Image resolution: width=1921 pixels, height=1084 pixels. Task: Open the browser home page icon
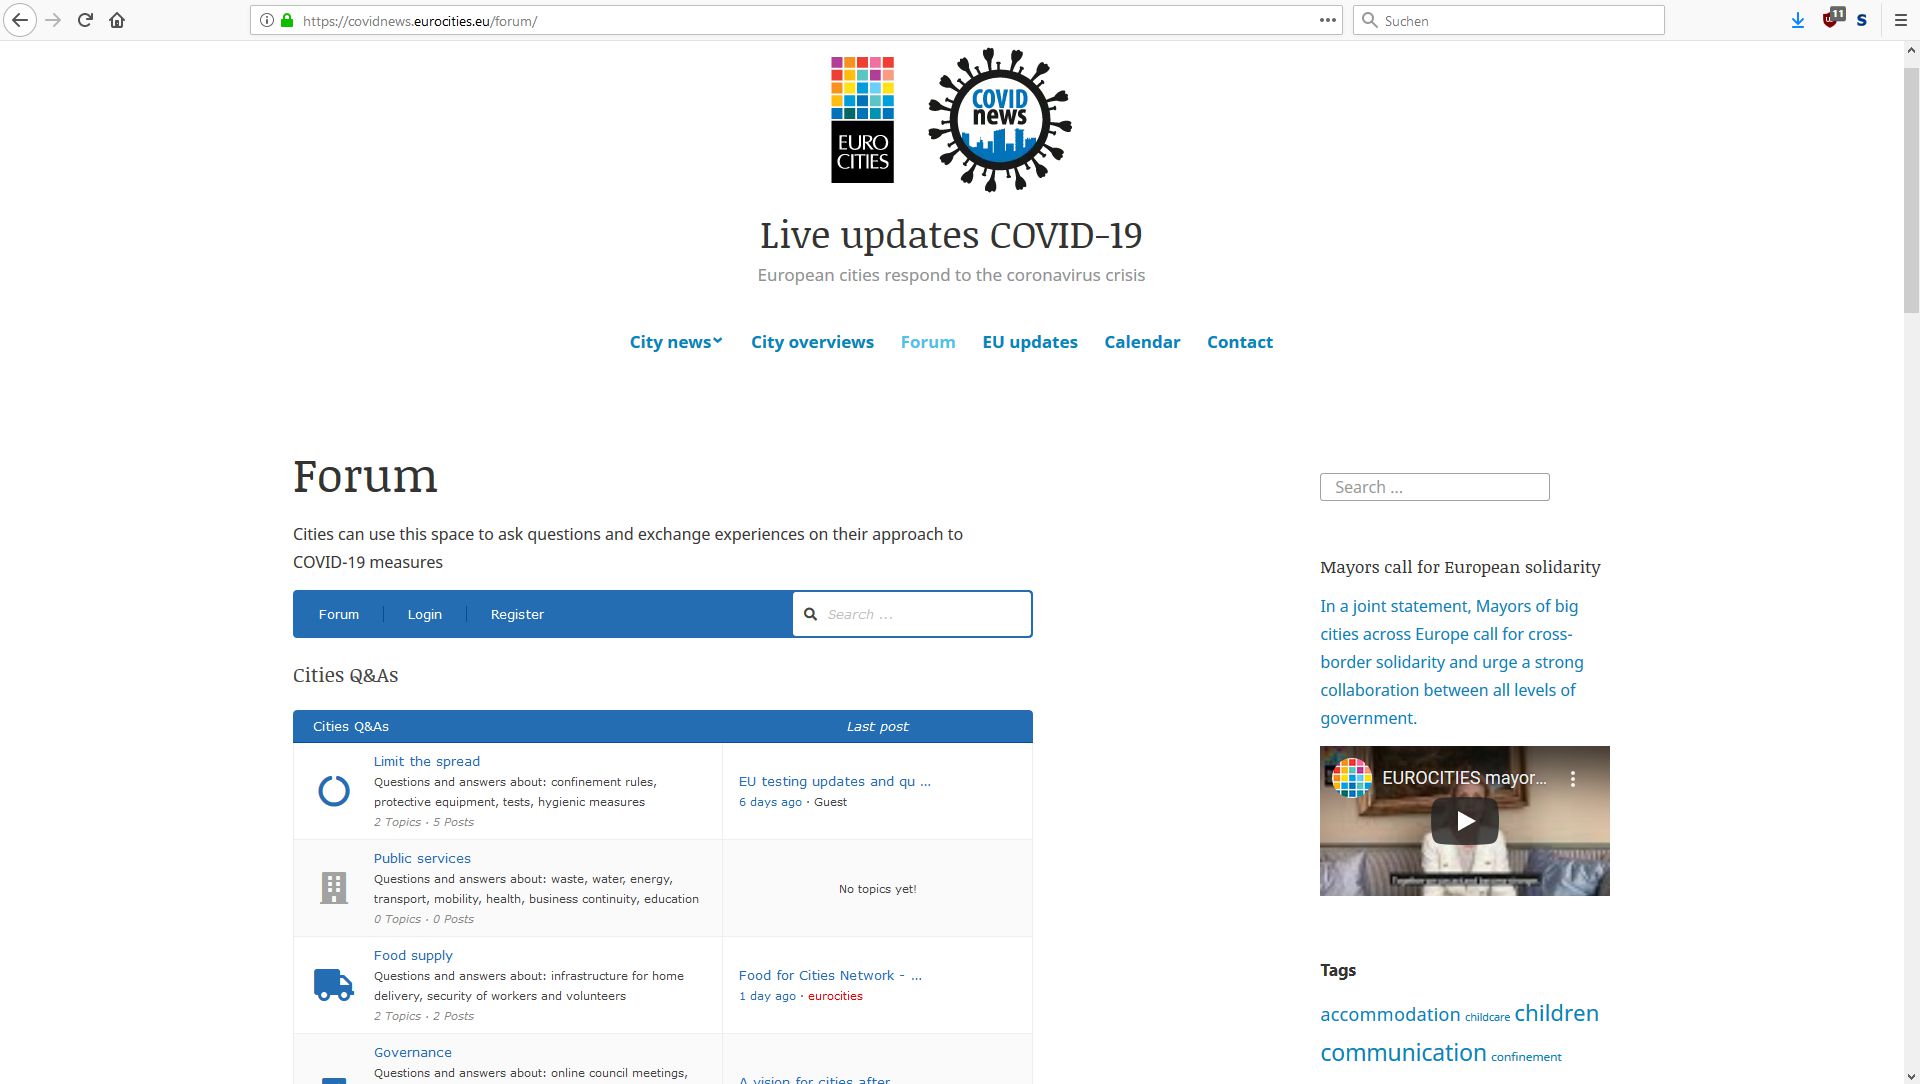[117, 20]
